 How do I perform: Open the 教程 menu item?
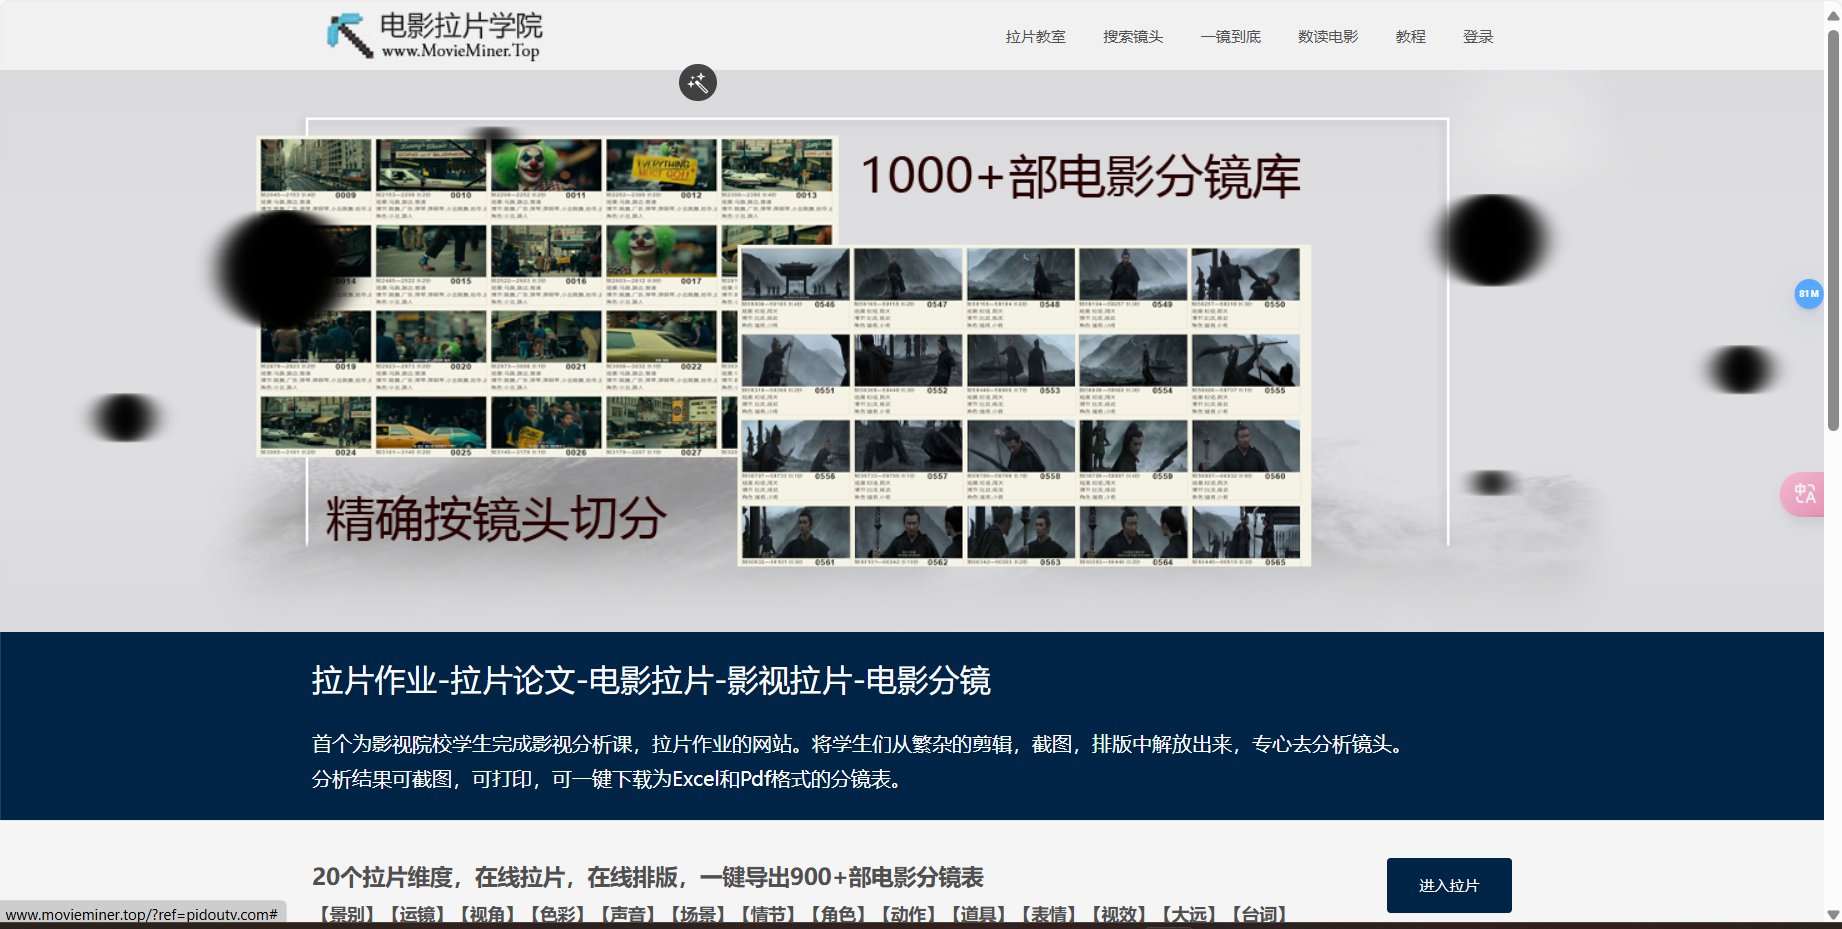coord(1409,36)
